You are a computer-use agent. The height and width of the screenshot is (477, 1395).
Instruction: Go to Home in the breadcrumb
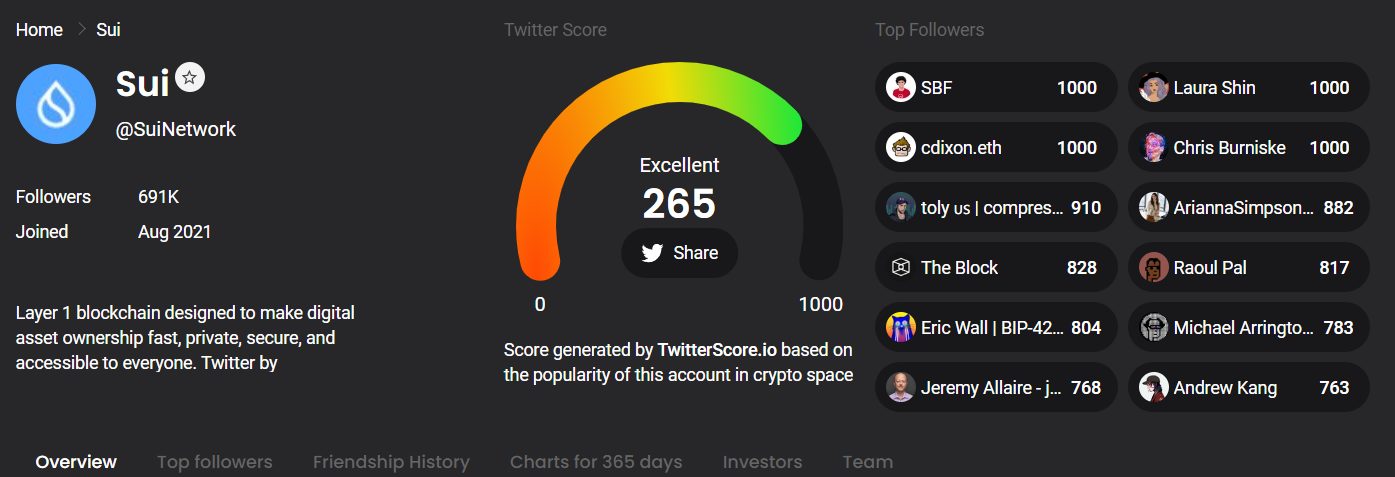click(x=39, y=30)
